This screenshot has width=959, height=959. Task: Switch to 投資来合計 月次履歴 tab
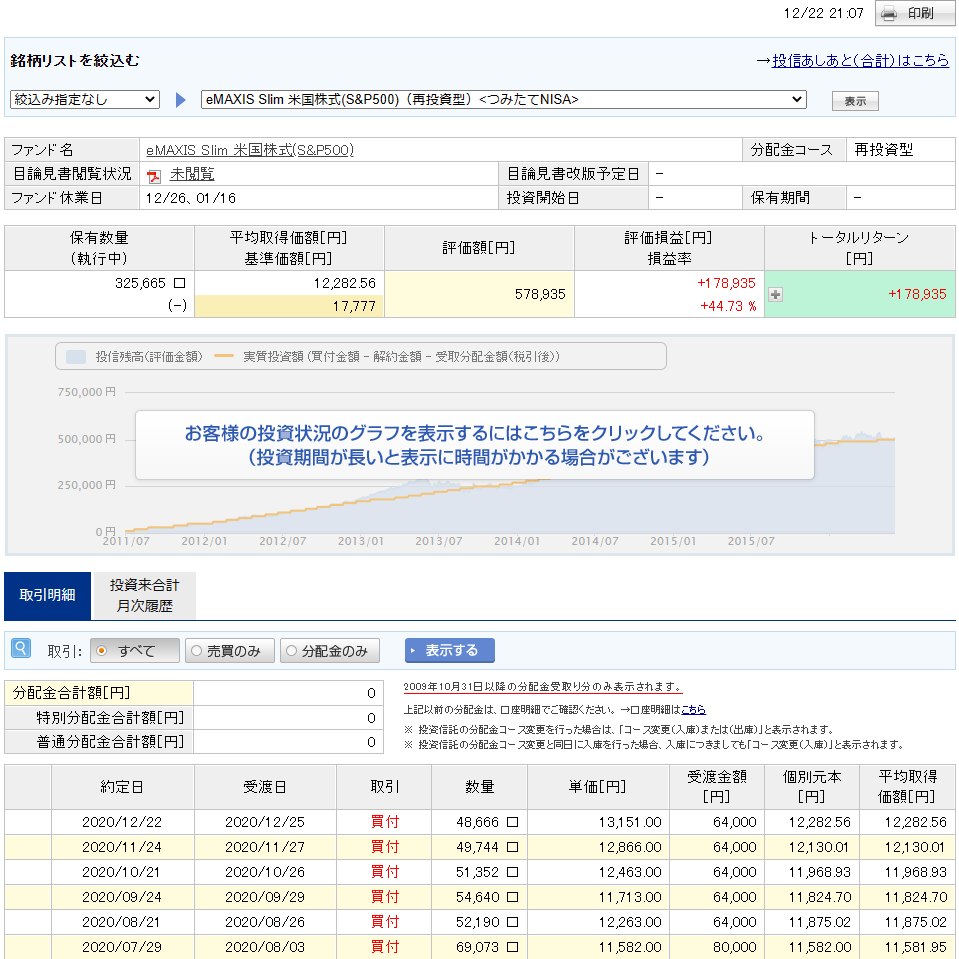click(144, 595)
